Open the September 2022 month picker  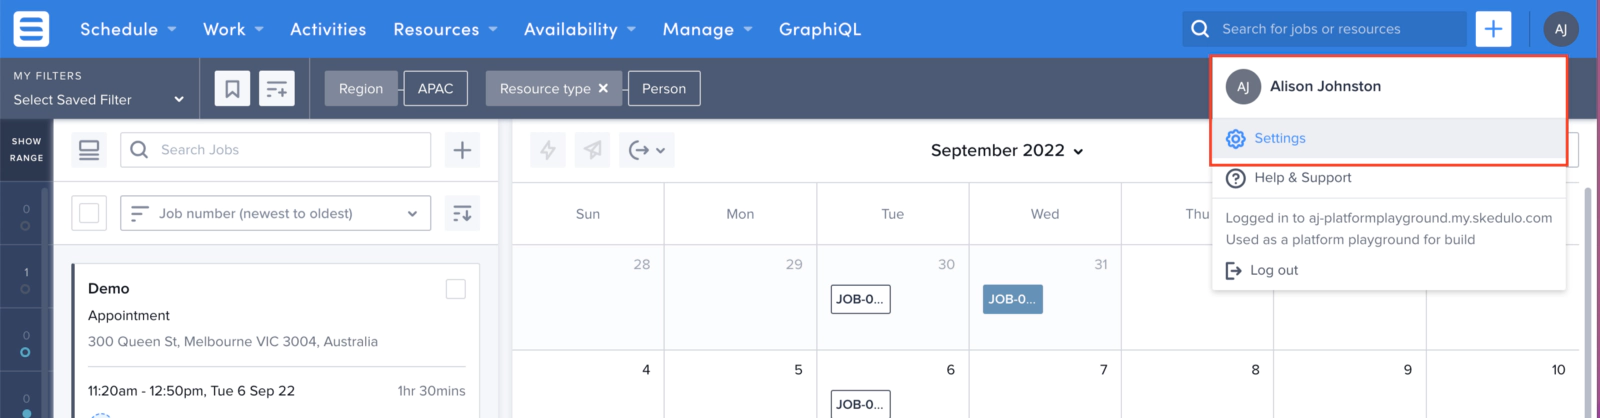tap(1007, 150)
